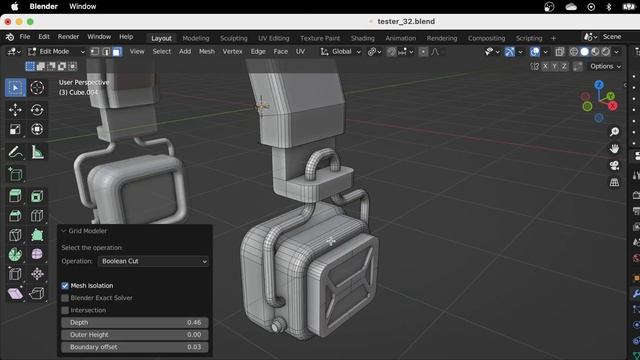Image resolution: width=640 pixels, height=360 pixels.
Task: Pick the Shrink/Fatten tool
Action: pos(37,274)
